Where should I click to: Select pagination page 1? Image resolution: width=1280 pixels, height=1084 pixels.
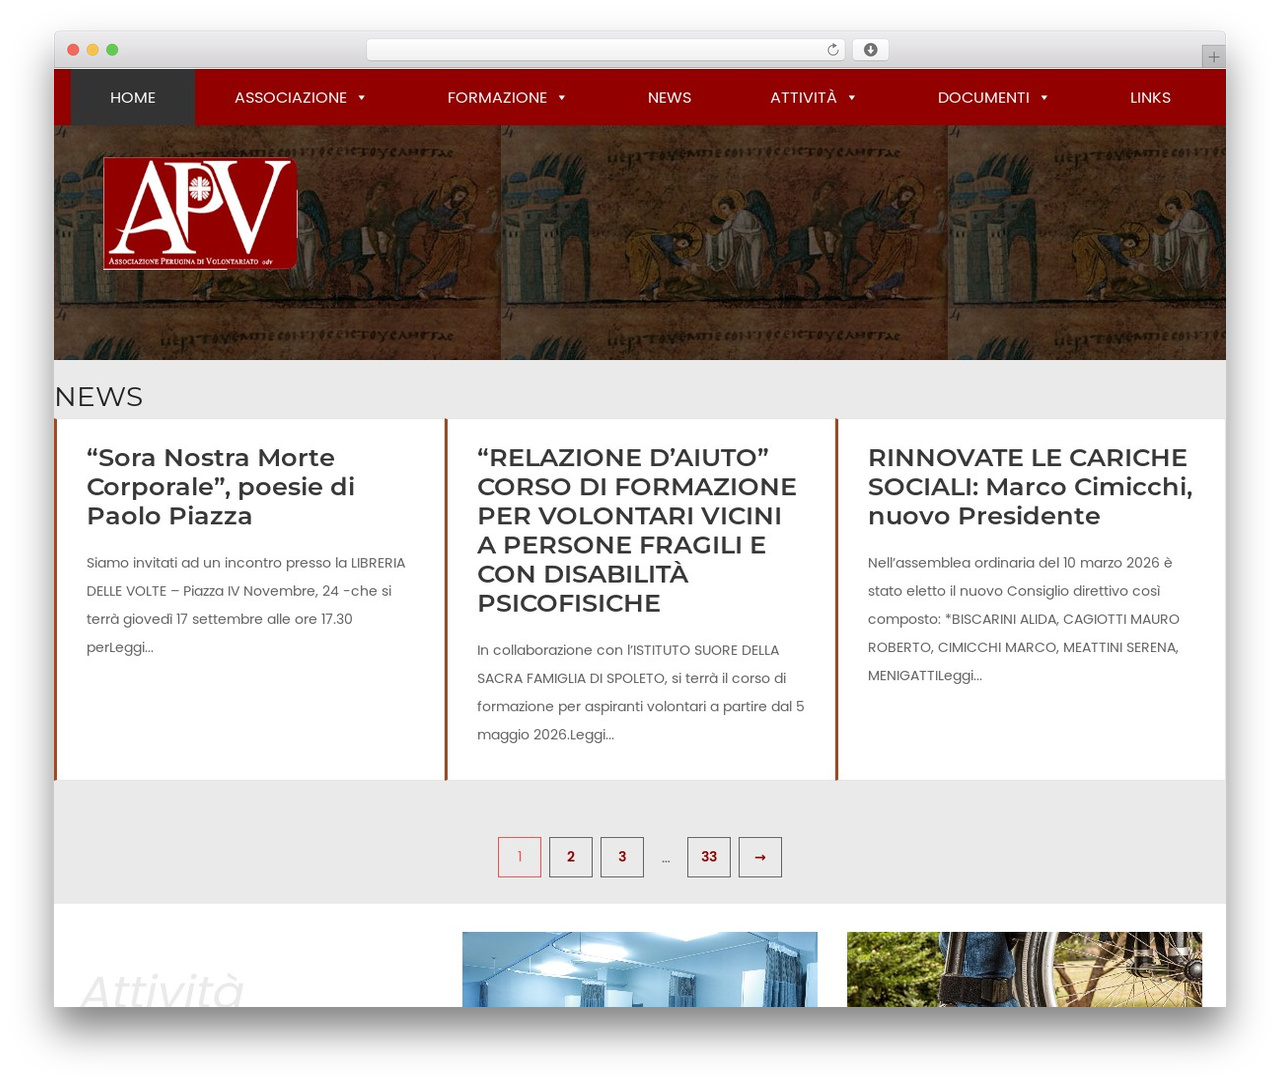click(520, 857)
